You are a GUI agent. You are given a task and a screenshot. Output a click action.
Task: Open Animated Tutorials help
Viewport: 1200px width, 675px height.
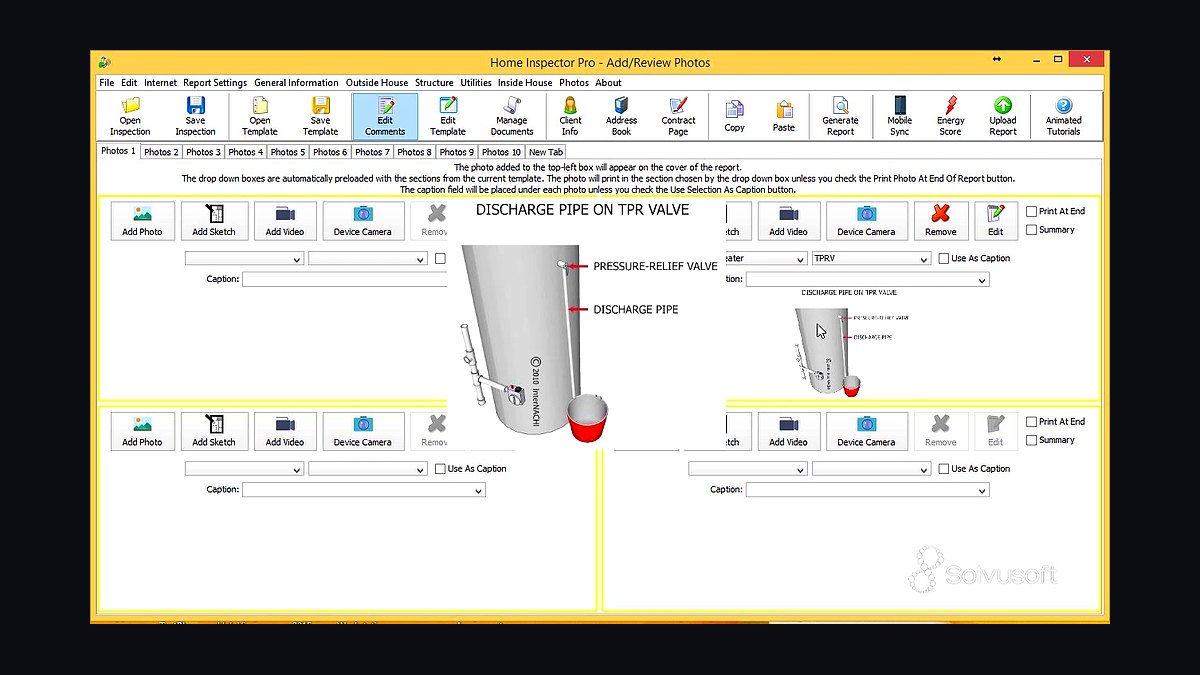1063,116
